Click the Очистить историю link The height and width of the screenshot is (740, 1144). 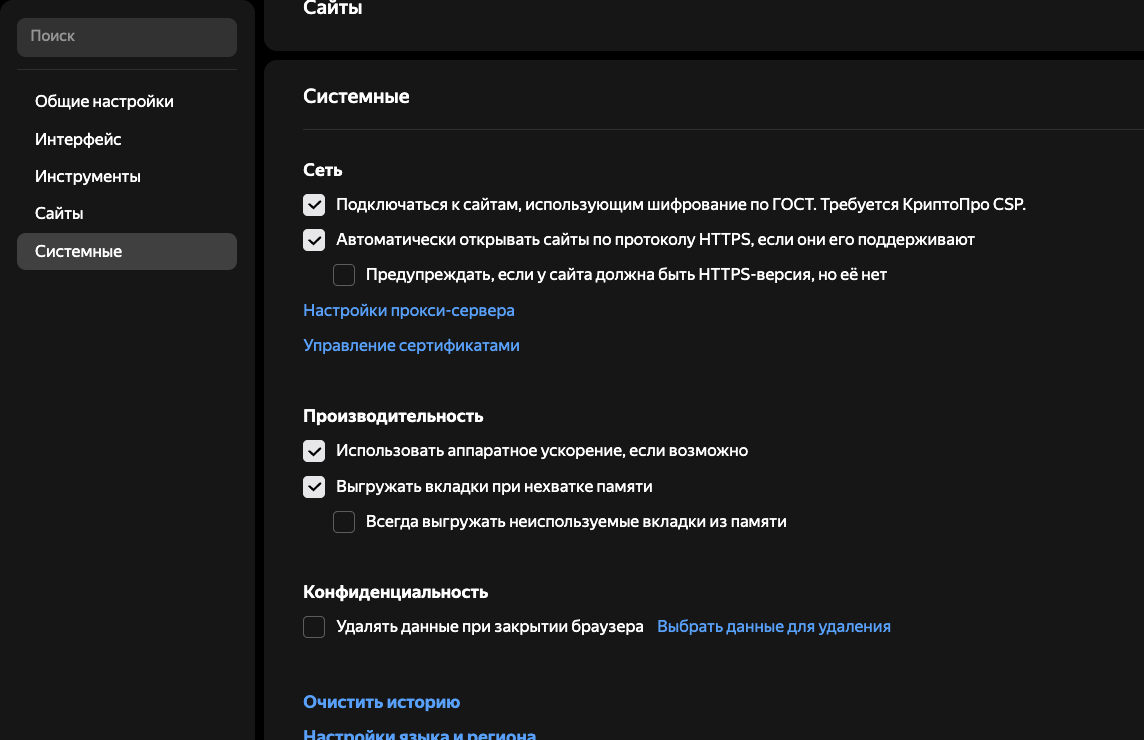(x=381, y=703)
